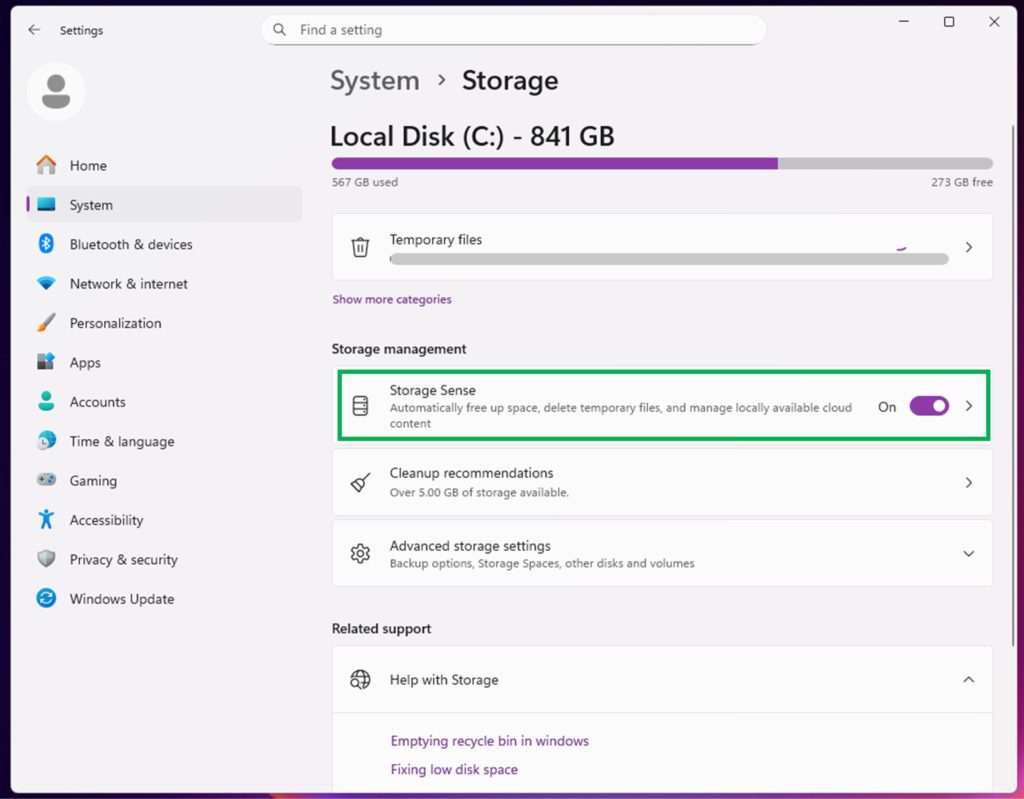Turn off the Storage Sense toggle
The image size is (1024, 799).
[x=929, y=406]
